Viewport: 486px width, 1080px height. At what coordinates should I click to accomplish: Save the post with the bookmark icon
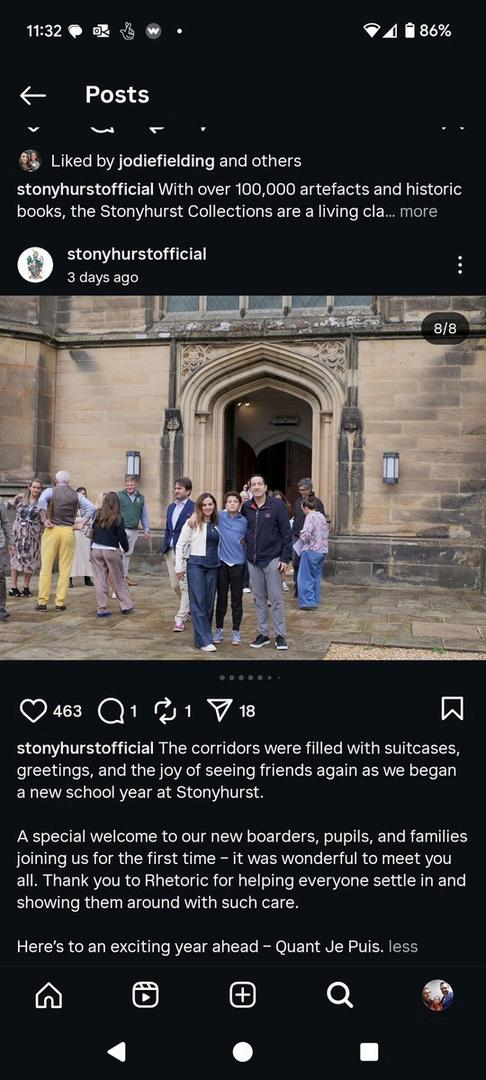(452, 709)
